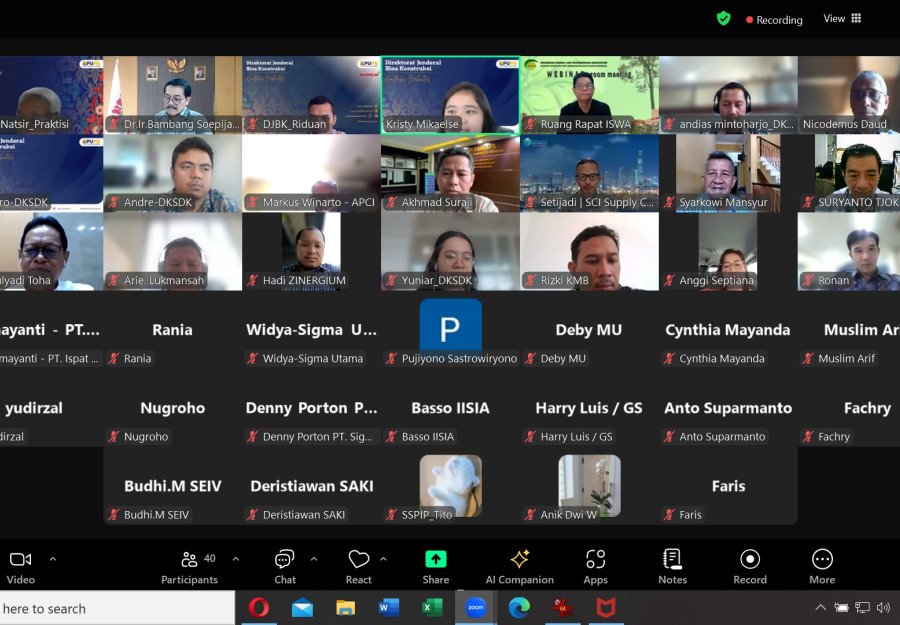Open the Apps icon in toolbar
The image size is (900, 625).
(x=595, y=559)
